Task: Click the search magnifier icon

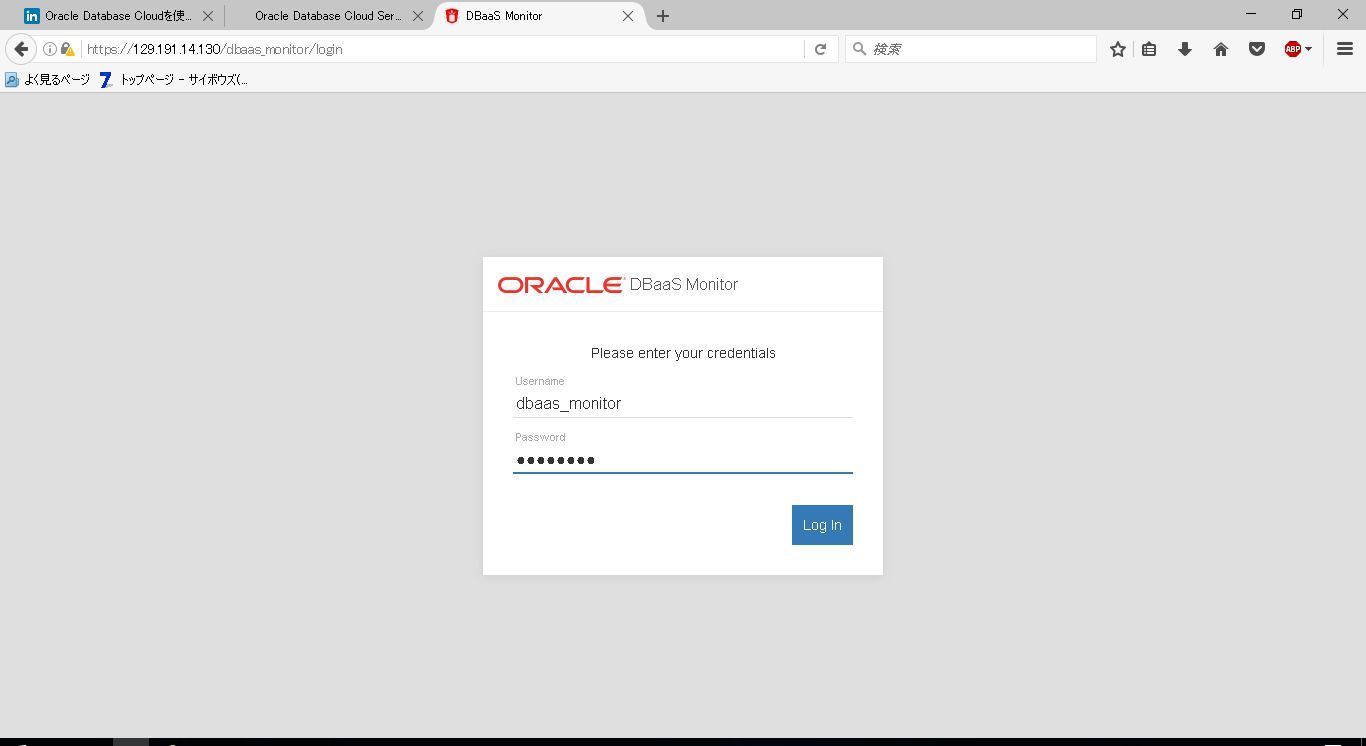Action: (x=859, y=49)
